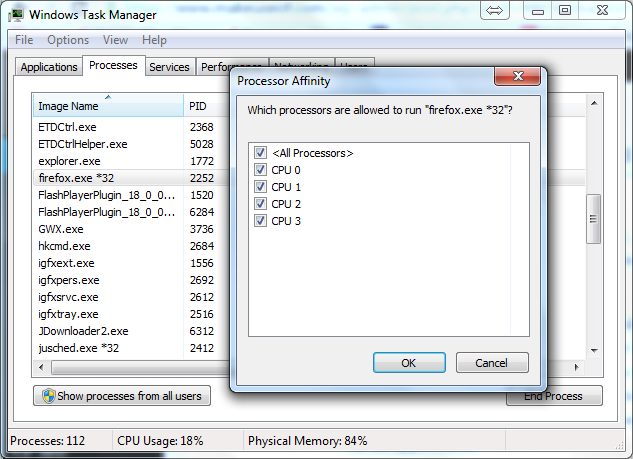This screenshot has width=633, height=459.
Task: Open the Options menu
Action: [68, 40]
